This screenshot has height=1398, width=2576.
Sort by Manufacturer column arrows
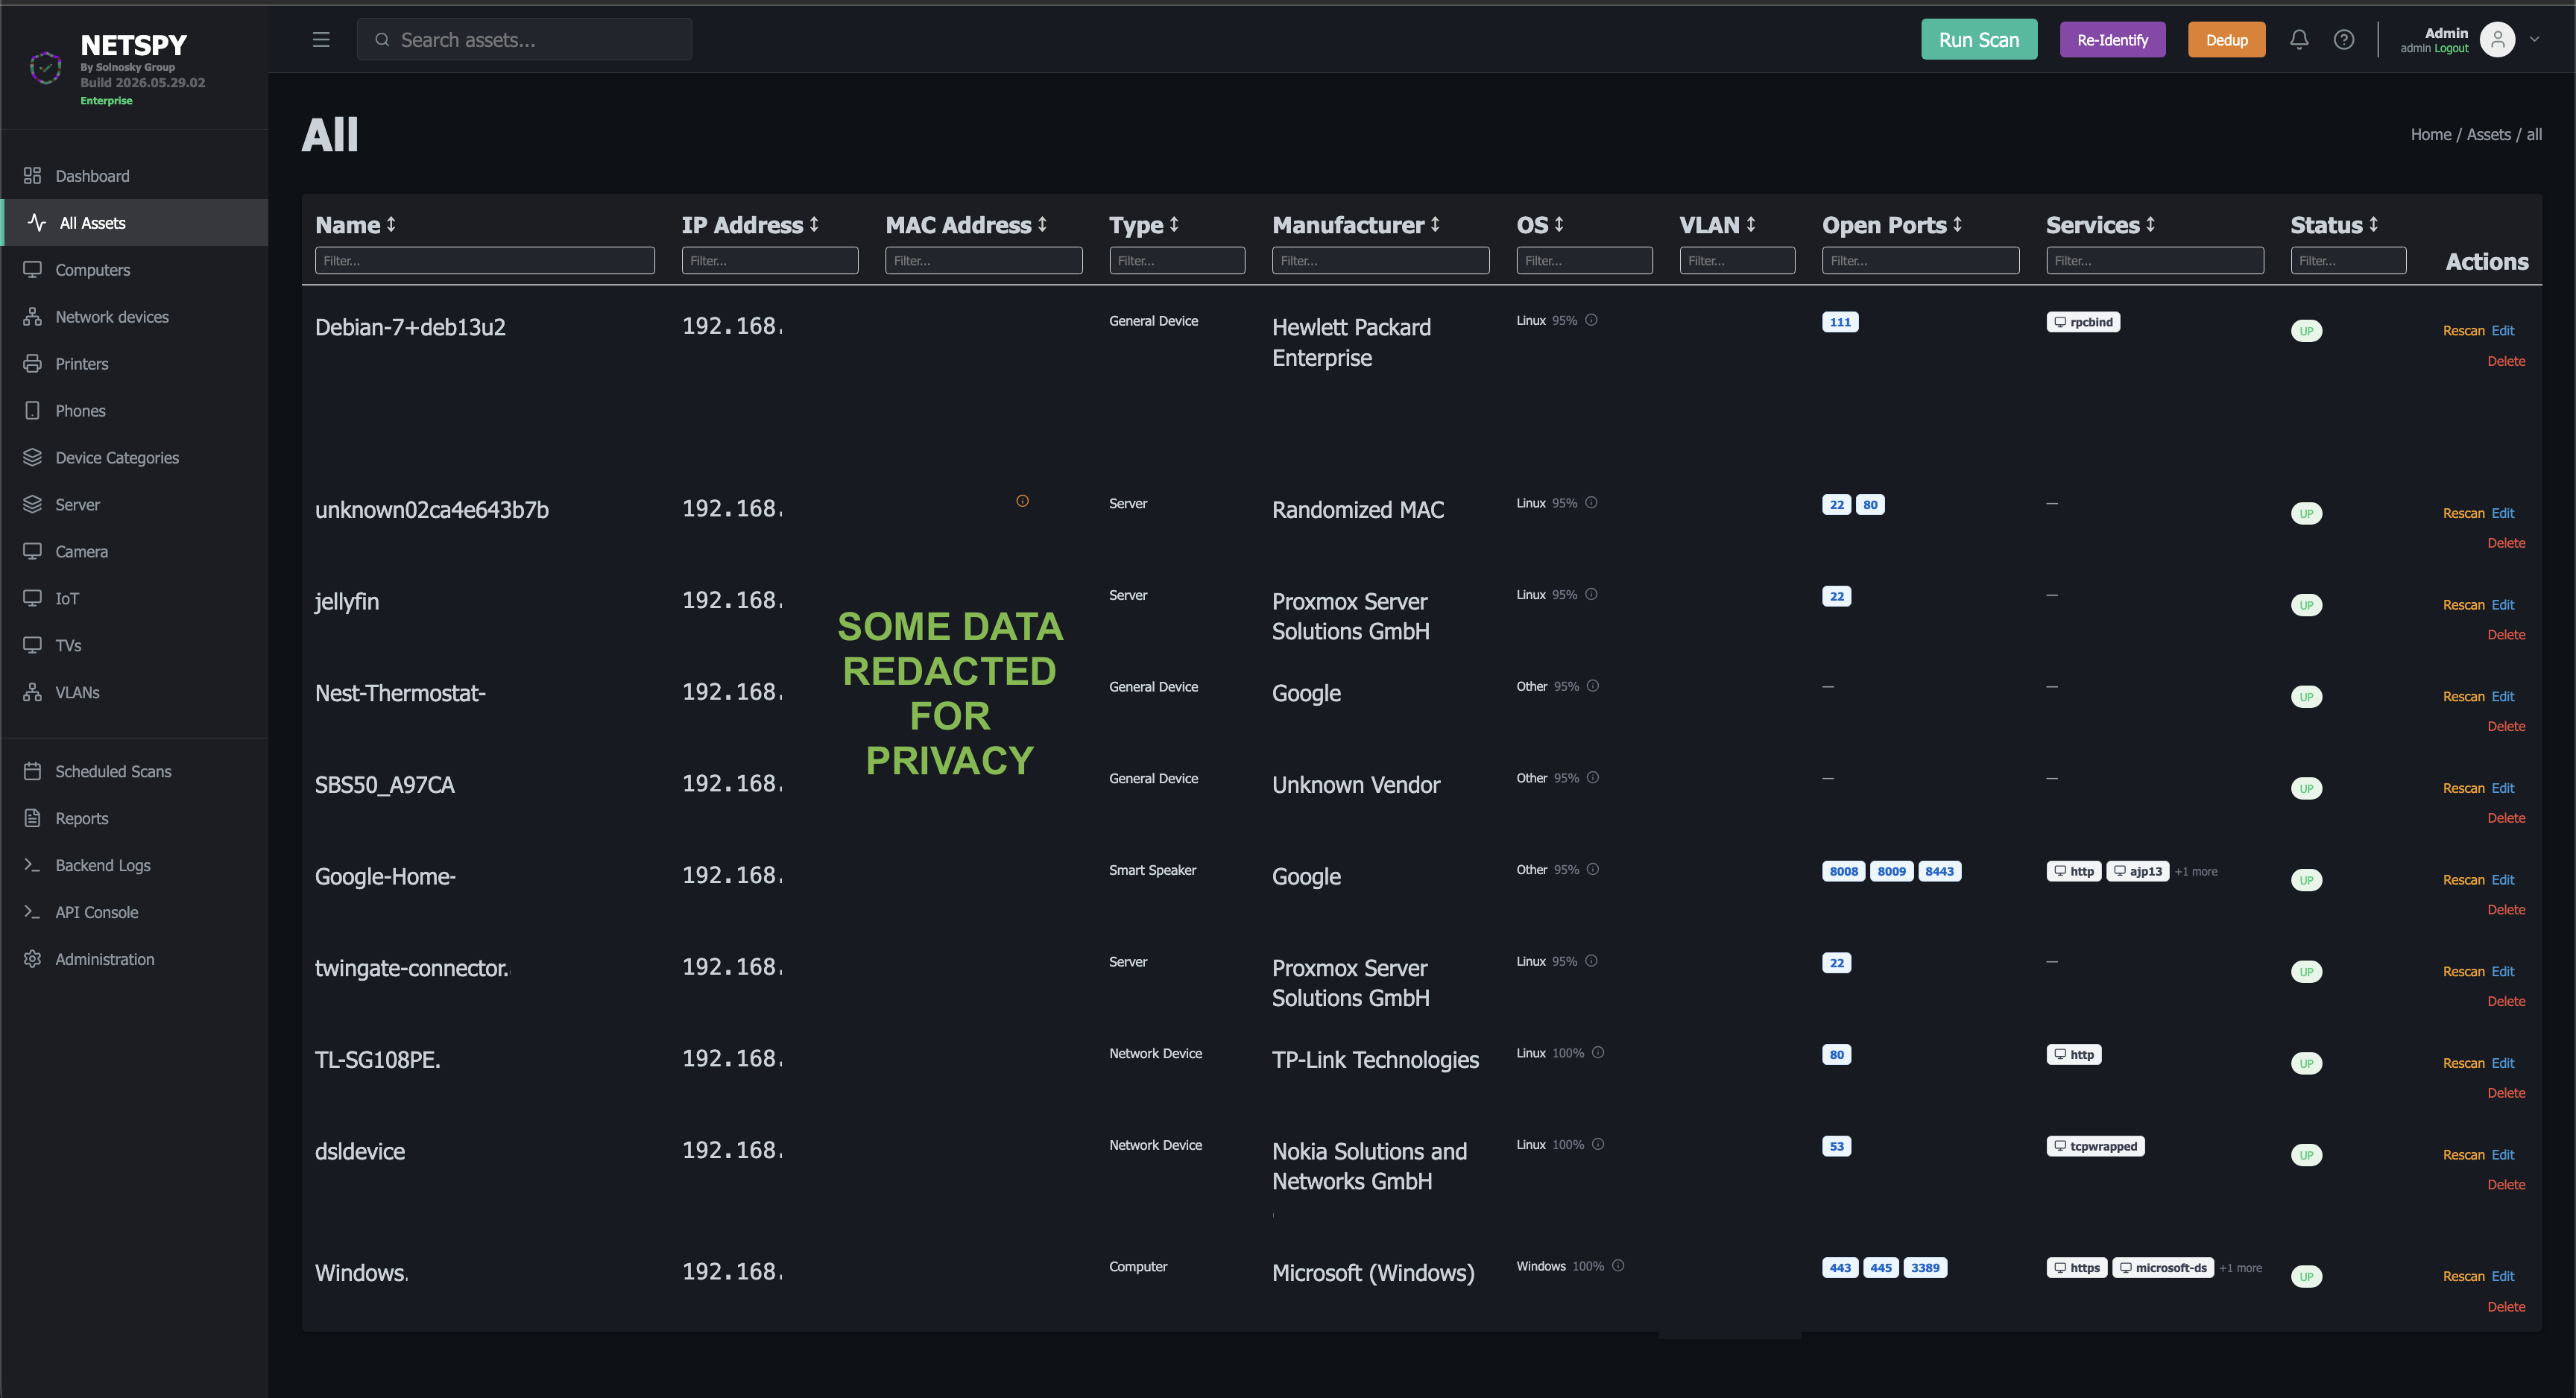coord(1435,225)
